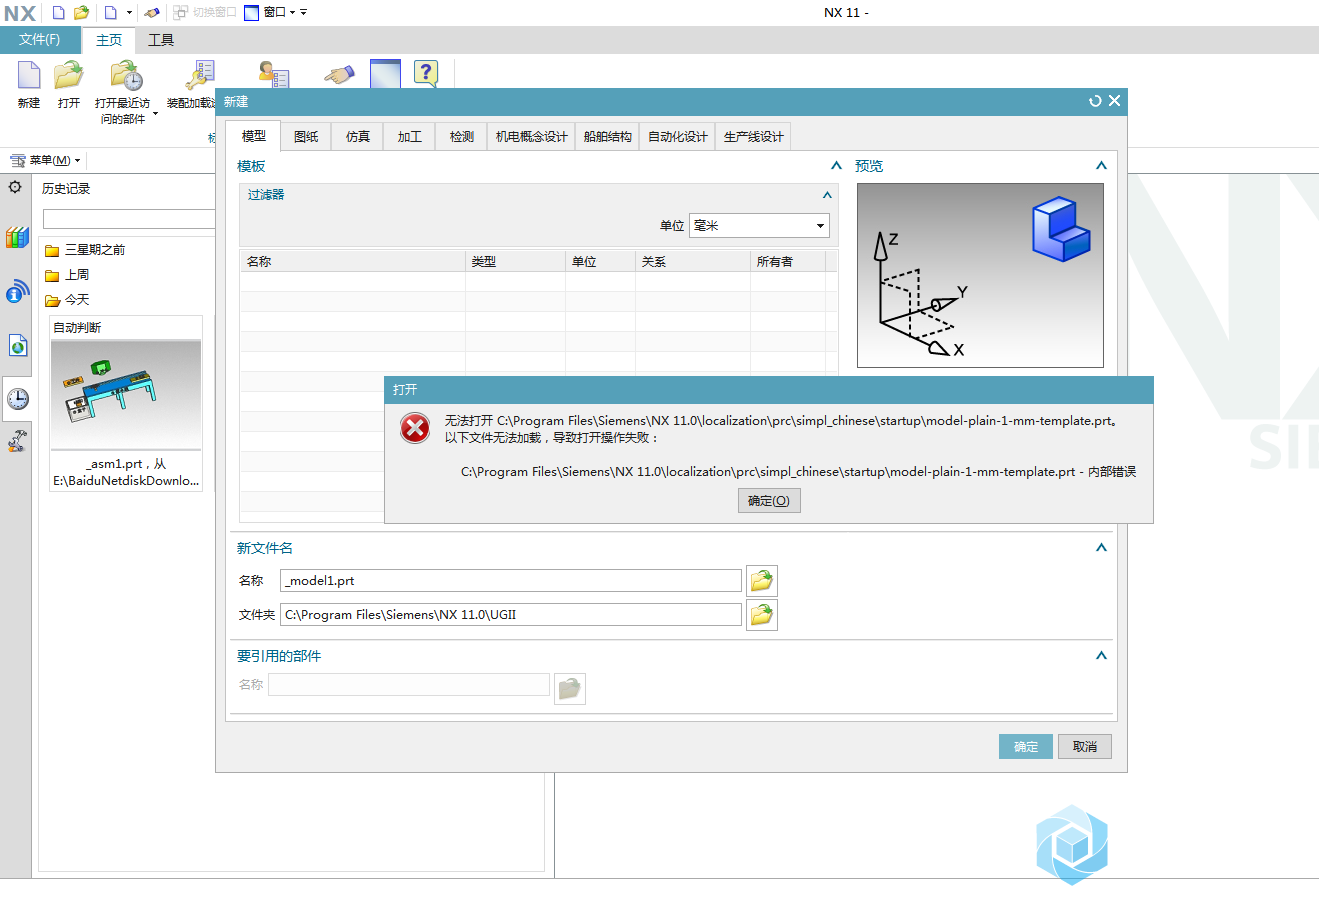Click the _asm1.prt history thumbnail
The height and width of the screenshot is (899, 1319).
(x=126, y=395)
